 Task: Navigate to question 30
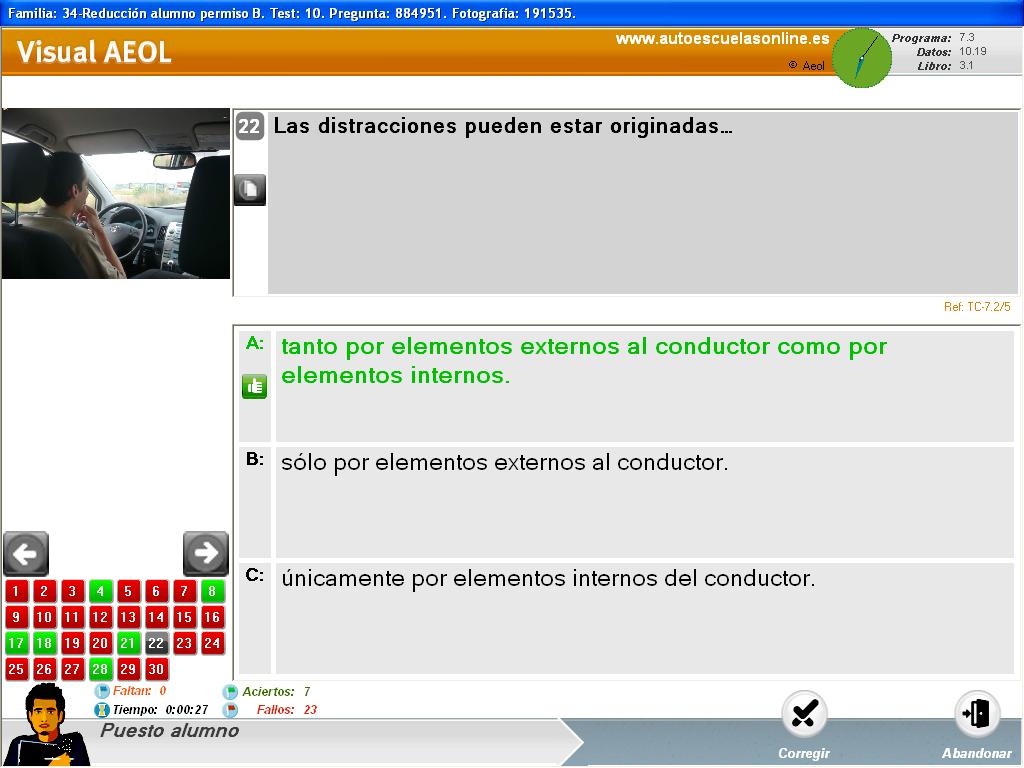coord(156,669)
